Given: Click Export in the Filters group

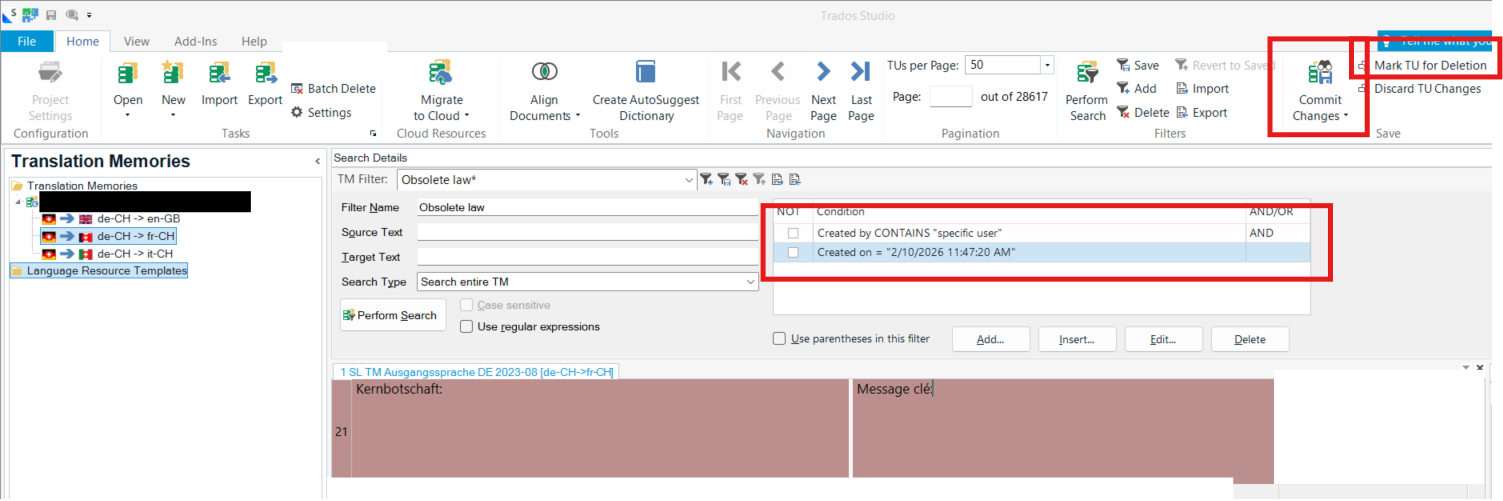Looking at the screenshot, I should [1201, 113].
